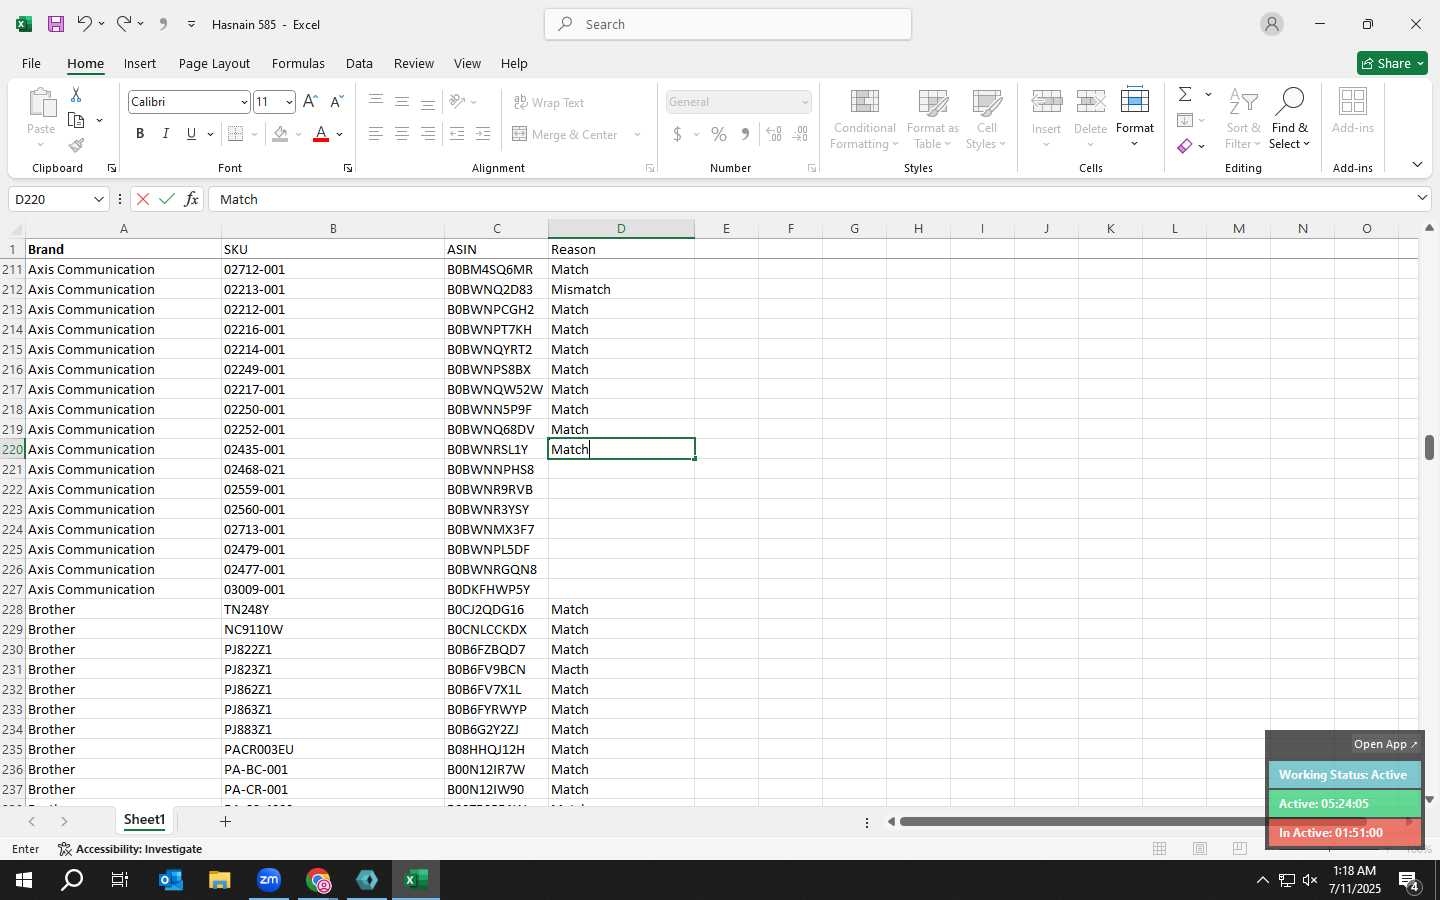Expand the formula bar
This screenshot has height=900, width=1440.
(x=1422, y=199)
